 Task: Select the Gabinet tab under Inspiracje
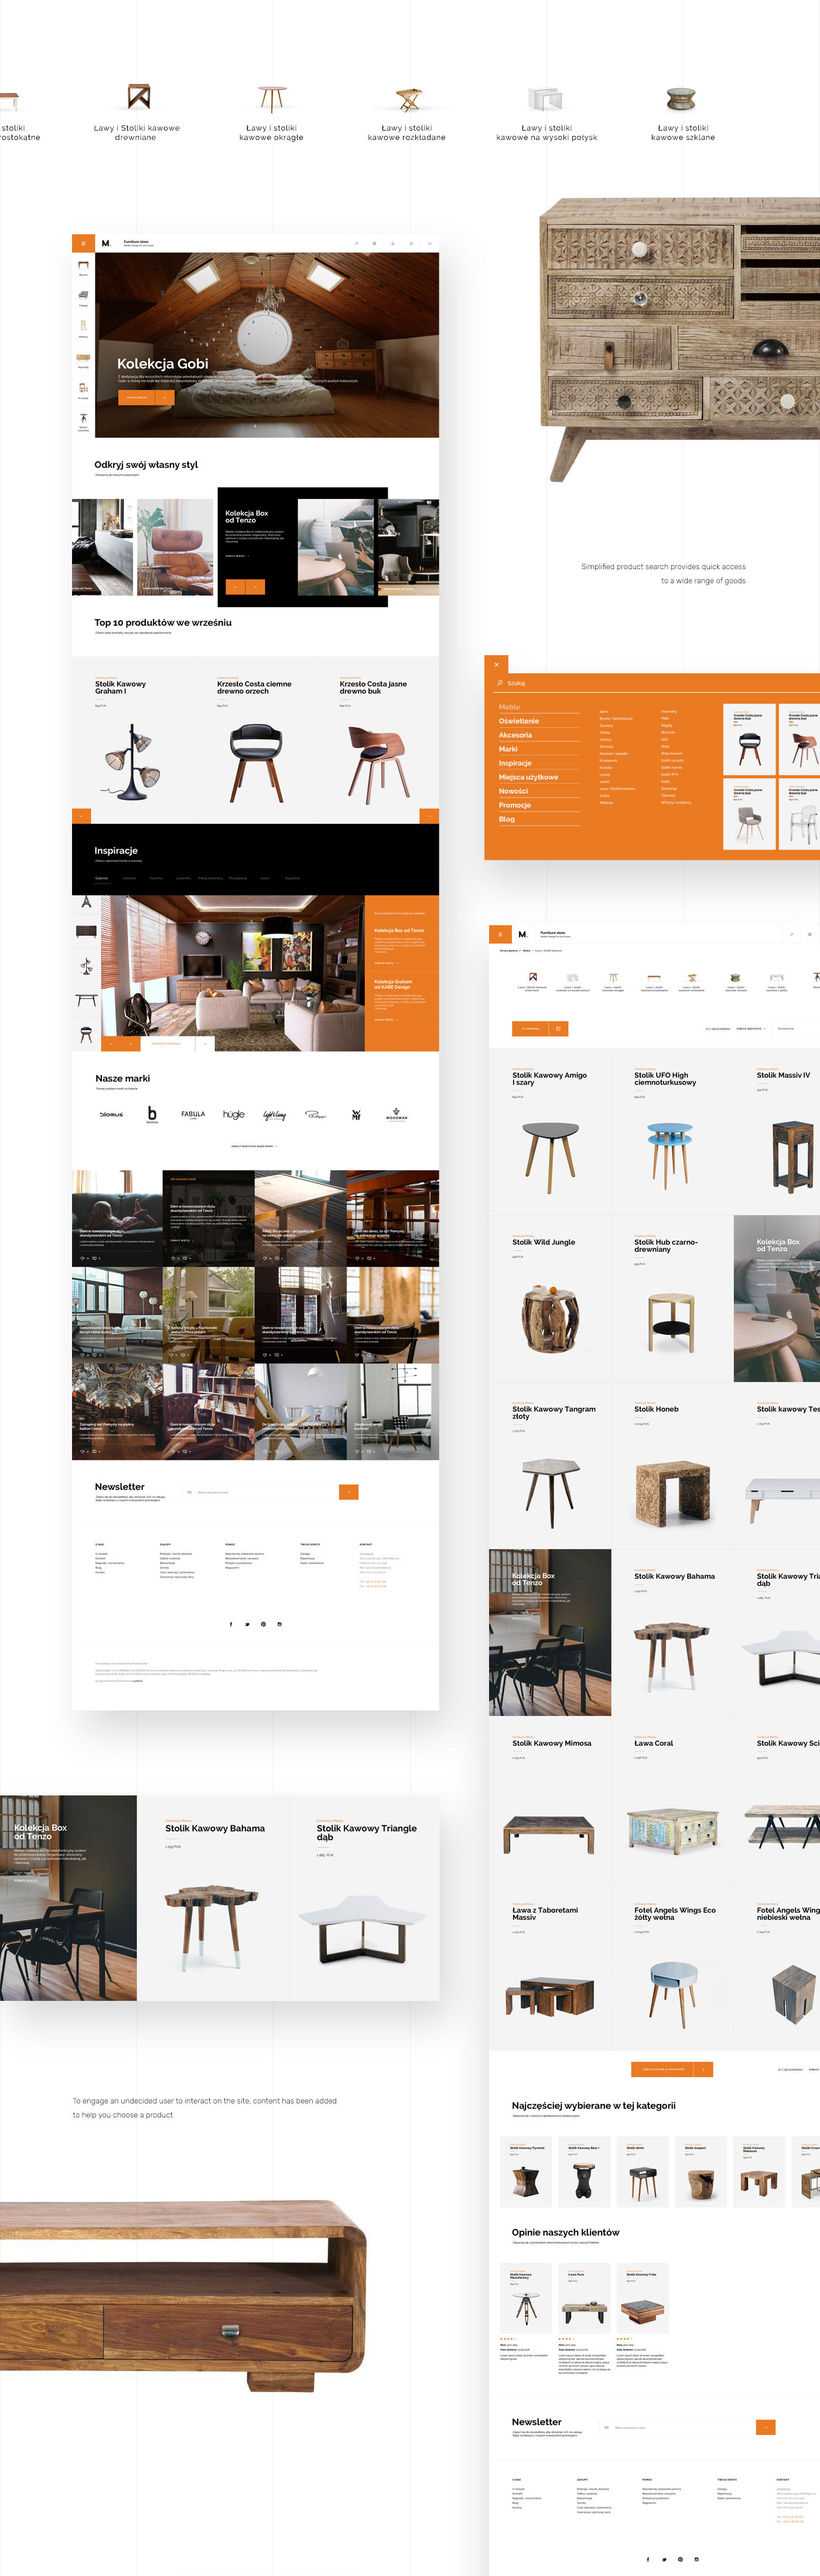pos(101,878)
